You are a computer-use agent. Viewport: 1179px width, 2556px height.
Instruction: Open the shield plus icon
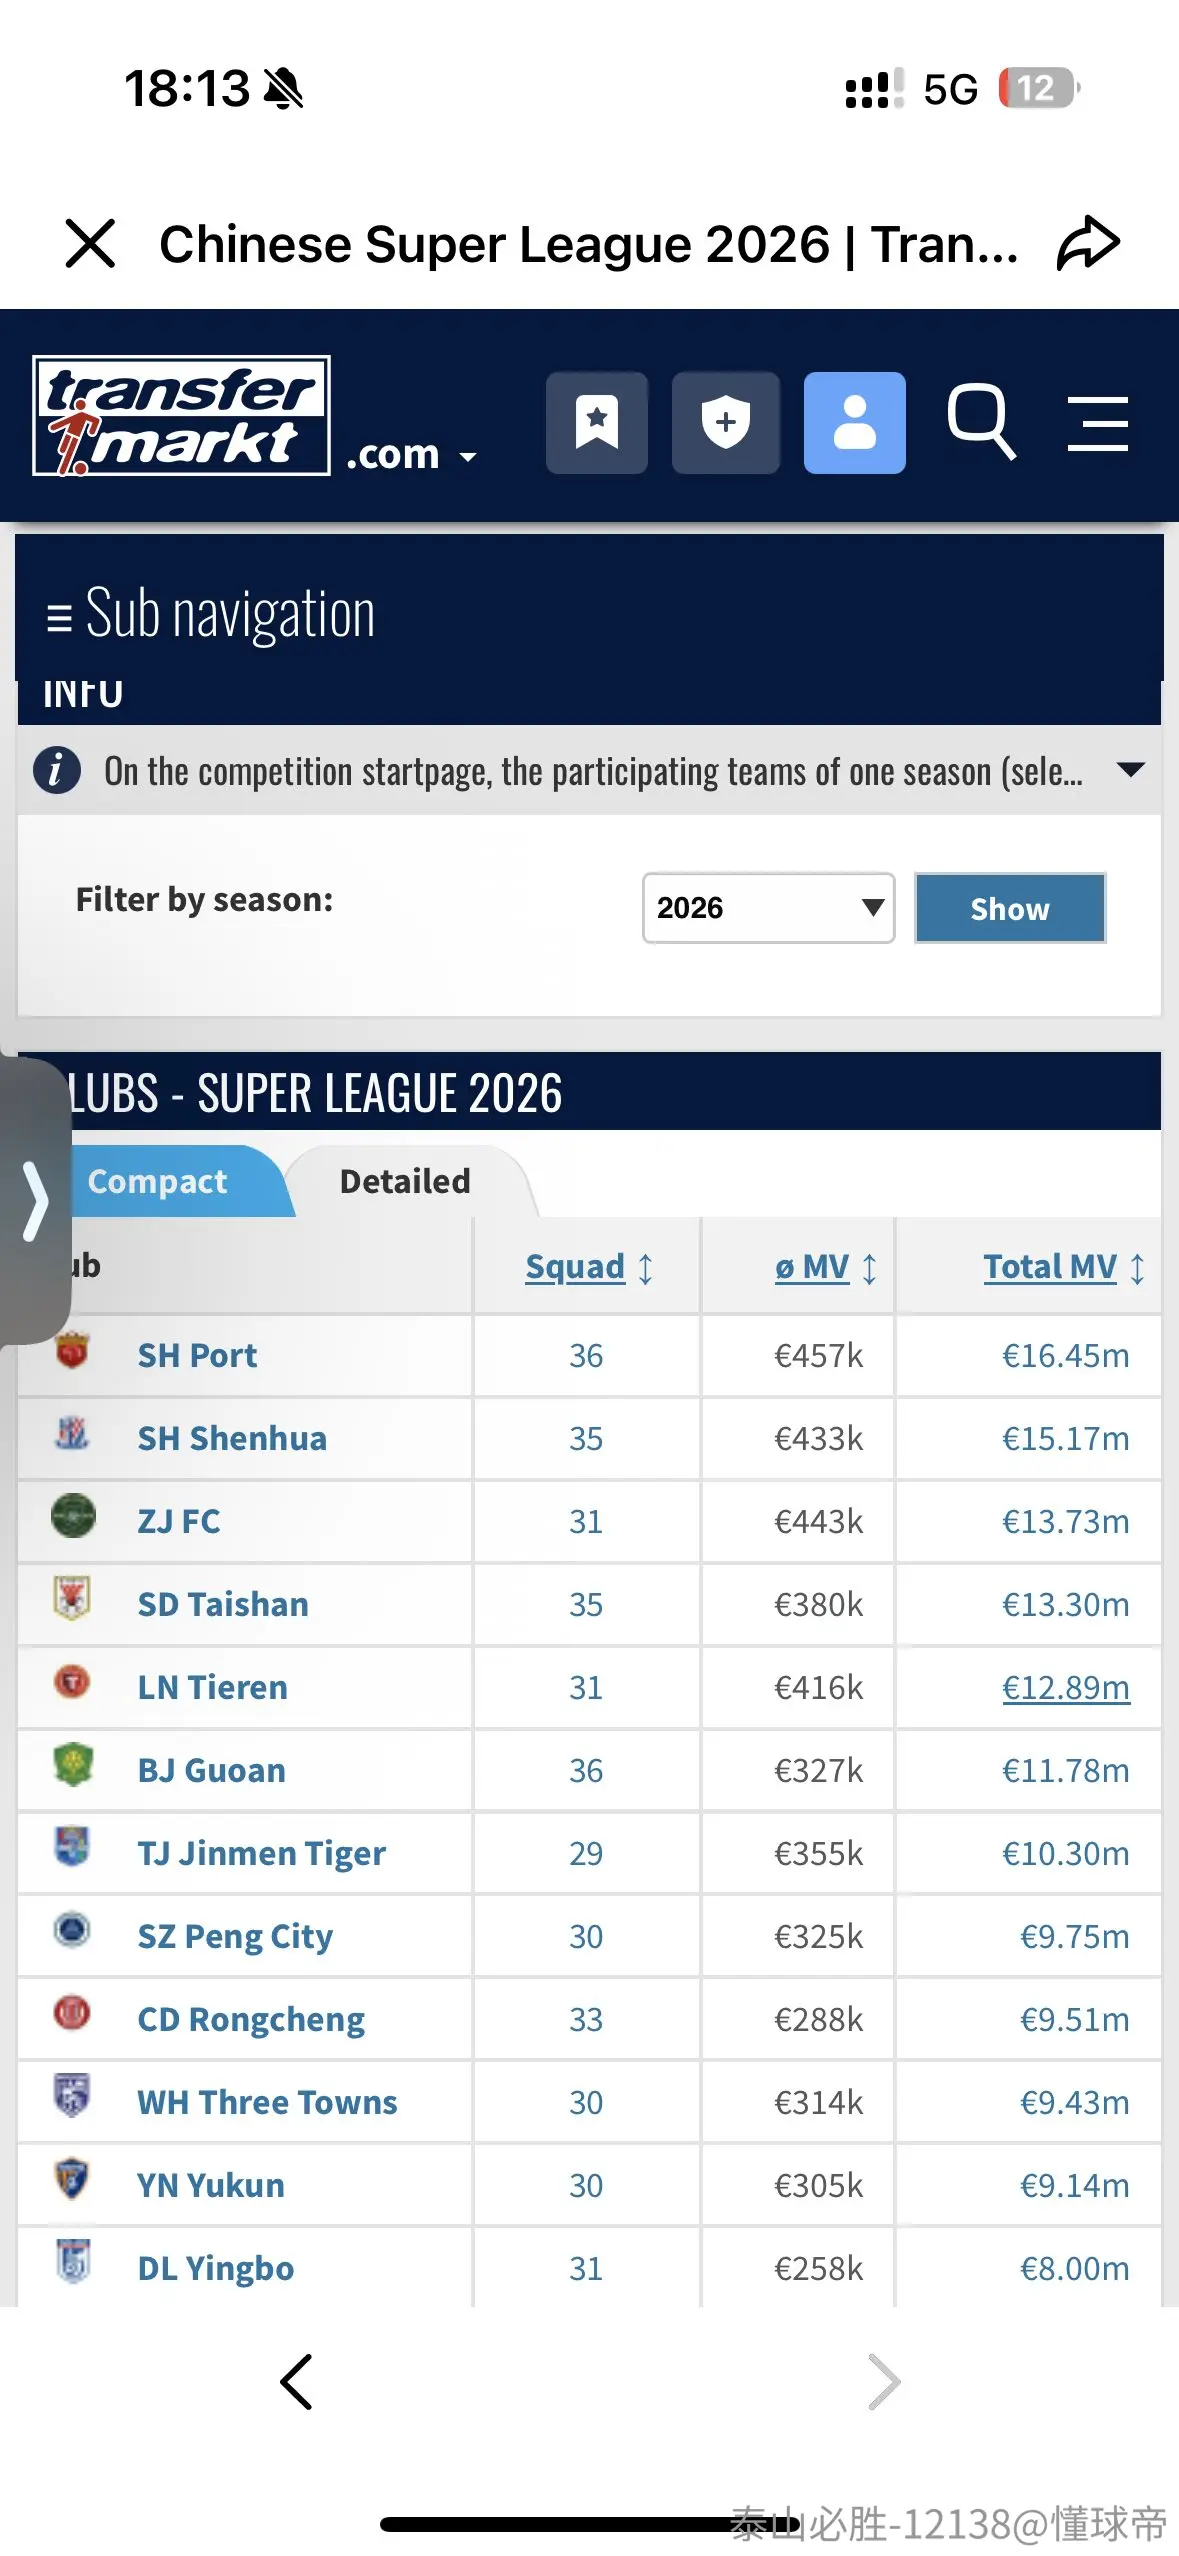point(726,422)
